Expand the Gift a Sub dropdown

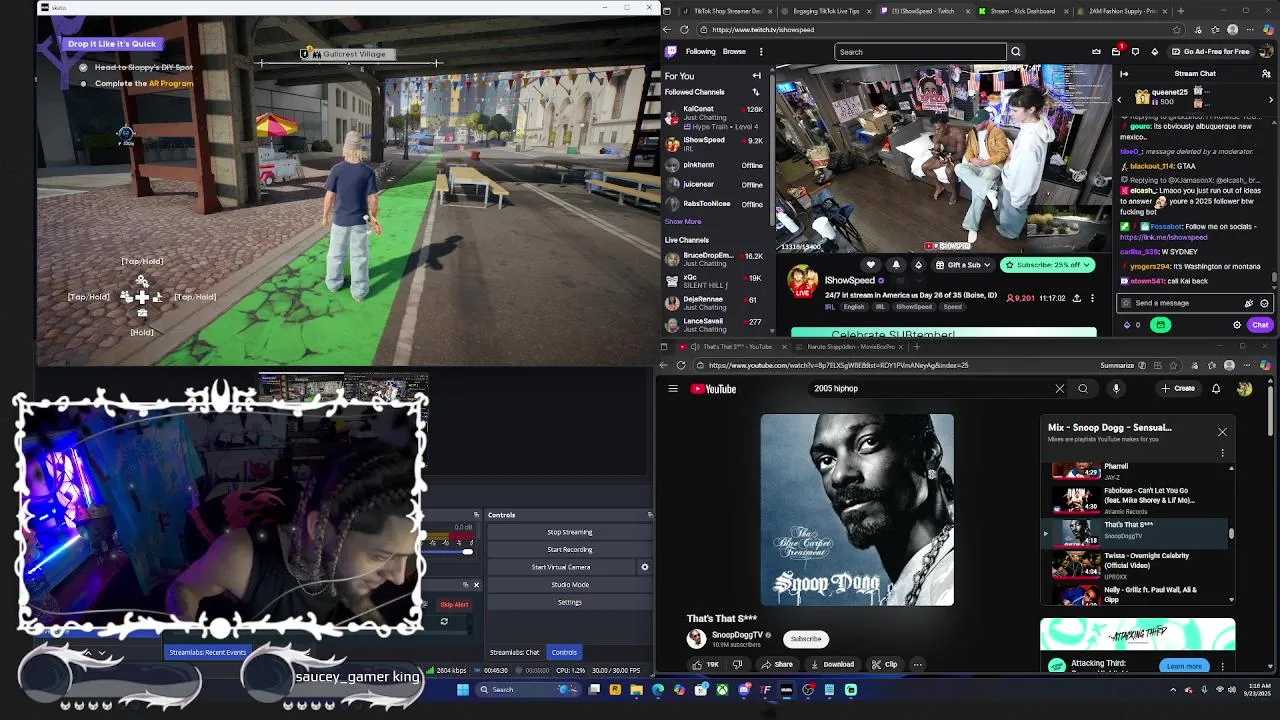[x=961, y=265]
